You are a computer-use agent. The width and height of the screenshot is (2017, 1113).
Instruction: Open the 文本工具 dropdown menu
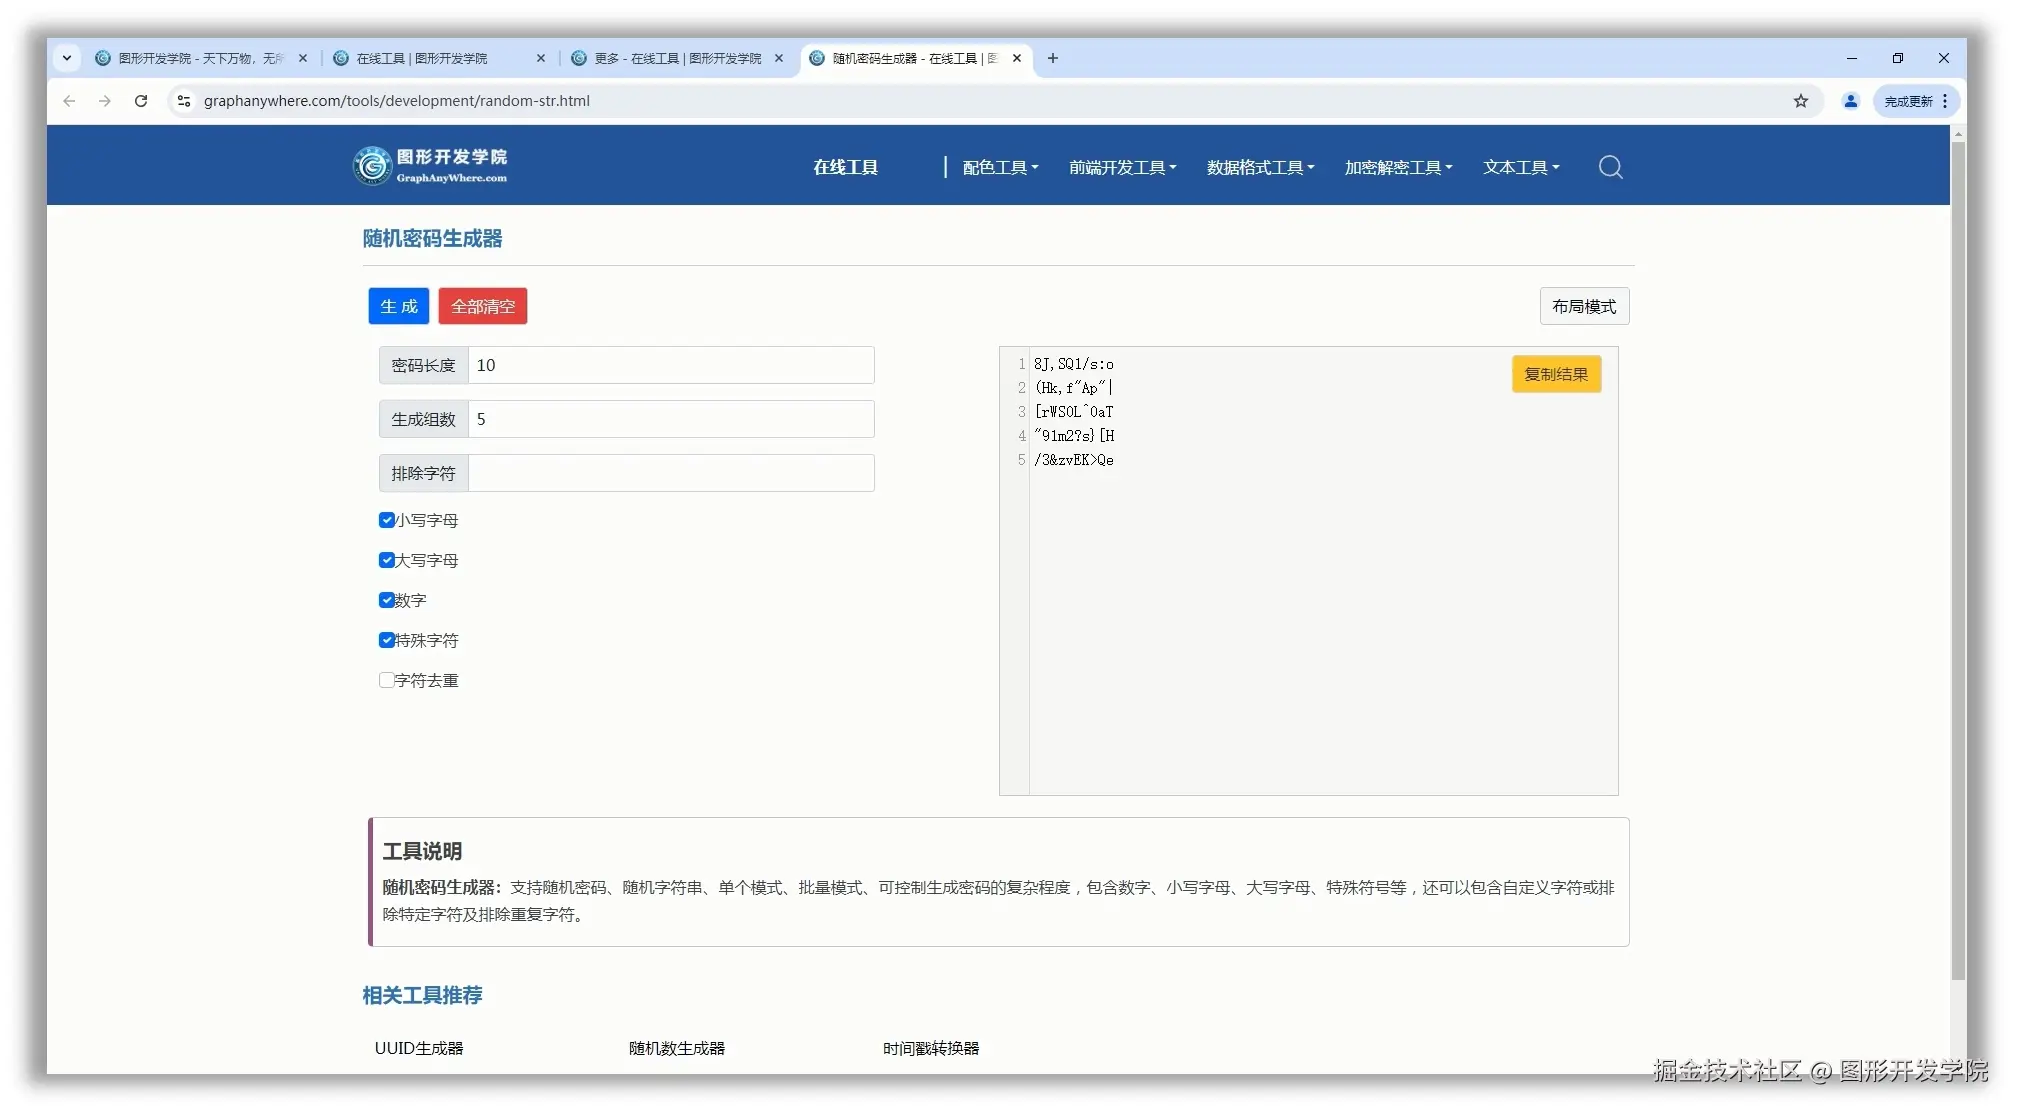(x=1520, y=167)
